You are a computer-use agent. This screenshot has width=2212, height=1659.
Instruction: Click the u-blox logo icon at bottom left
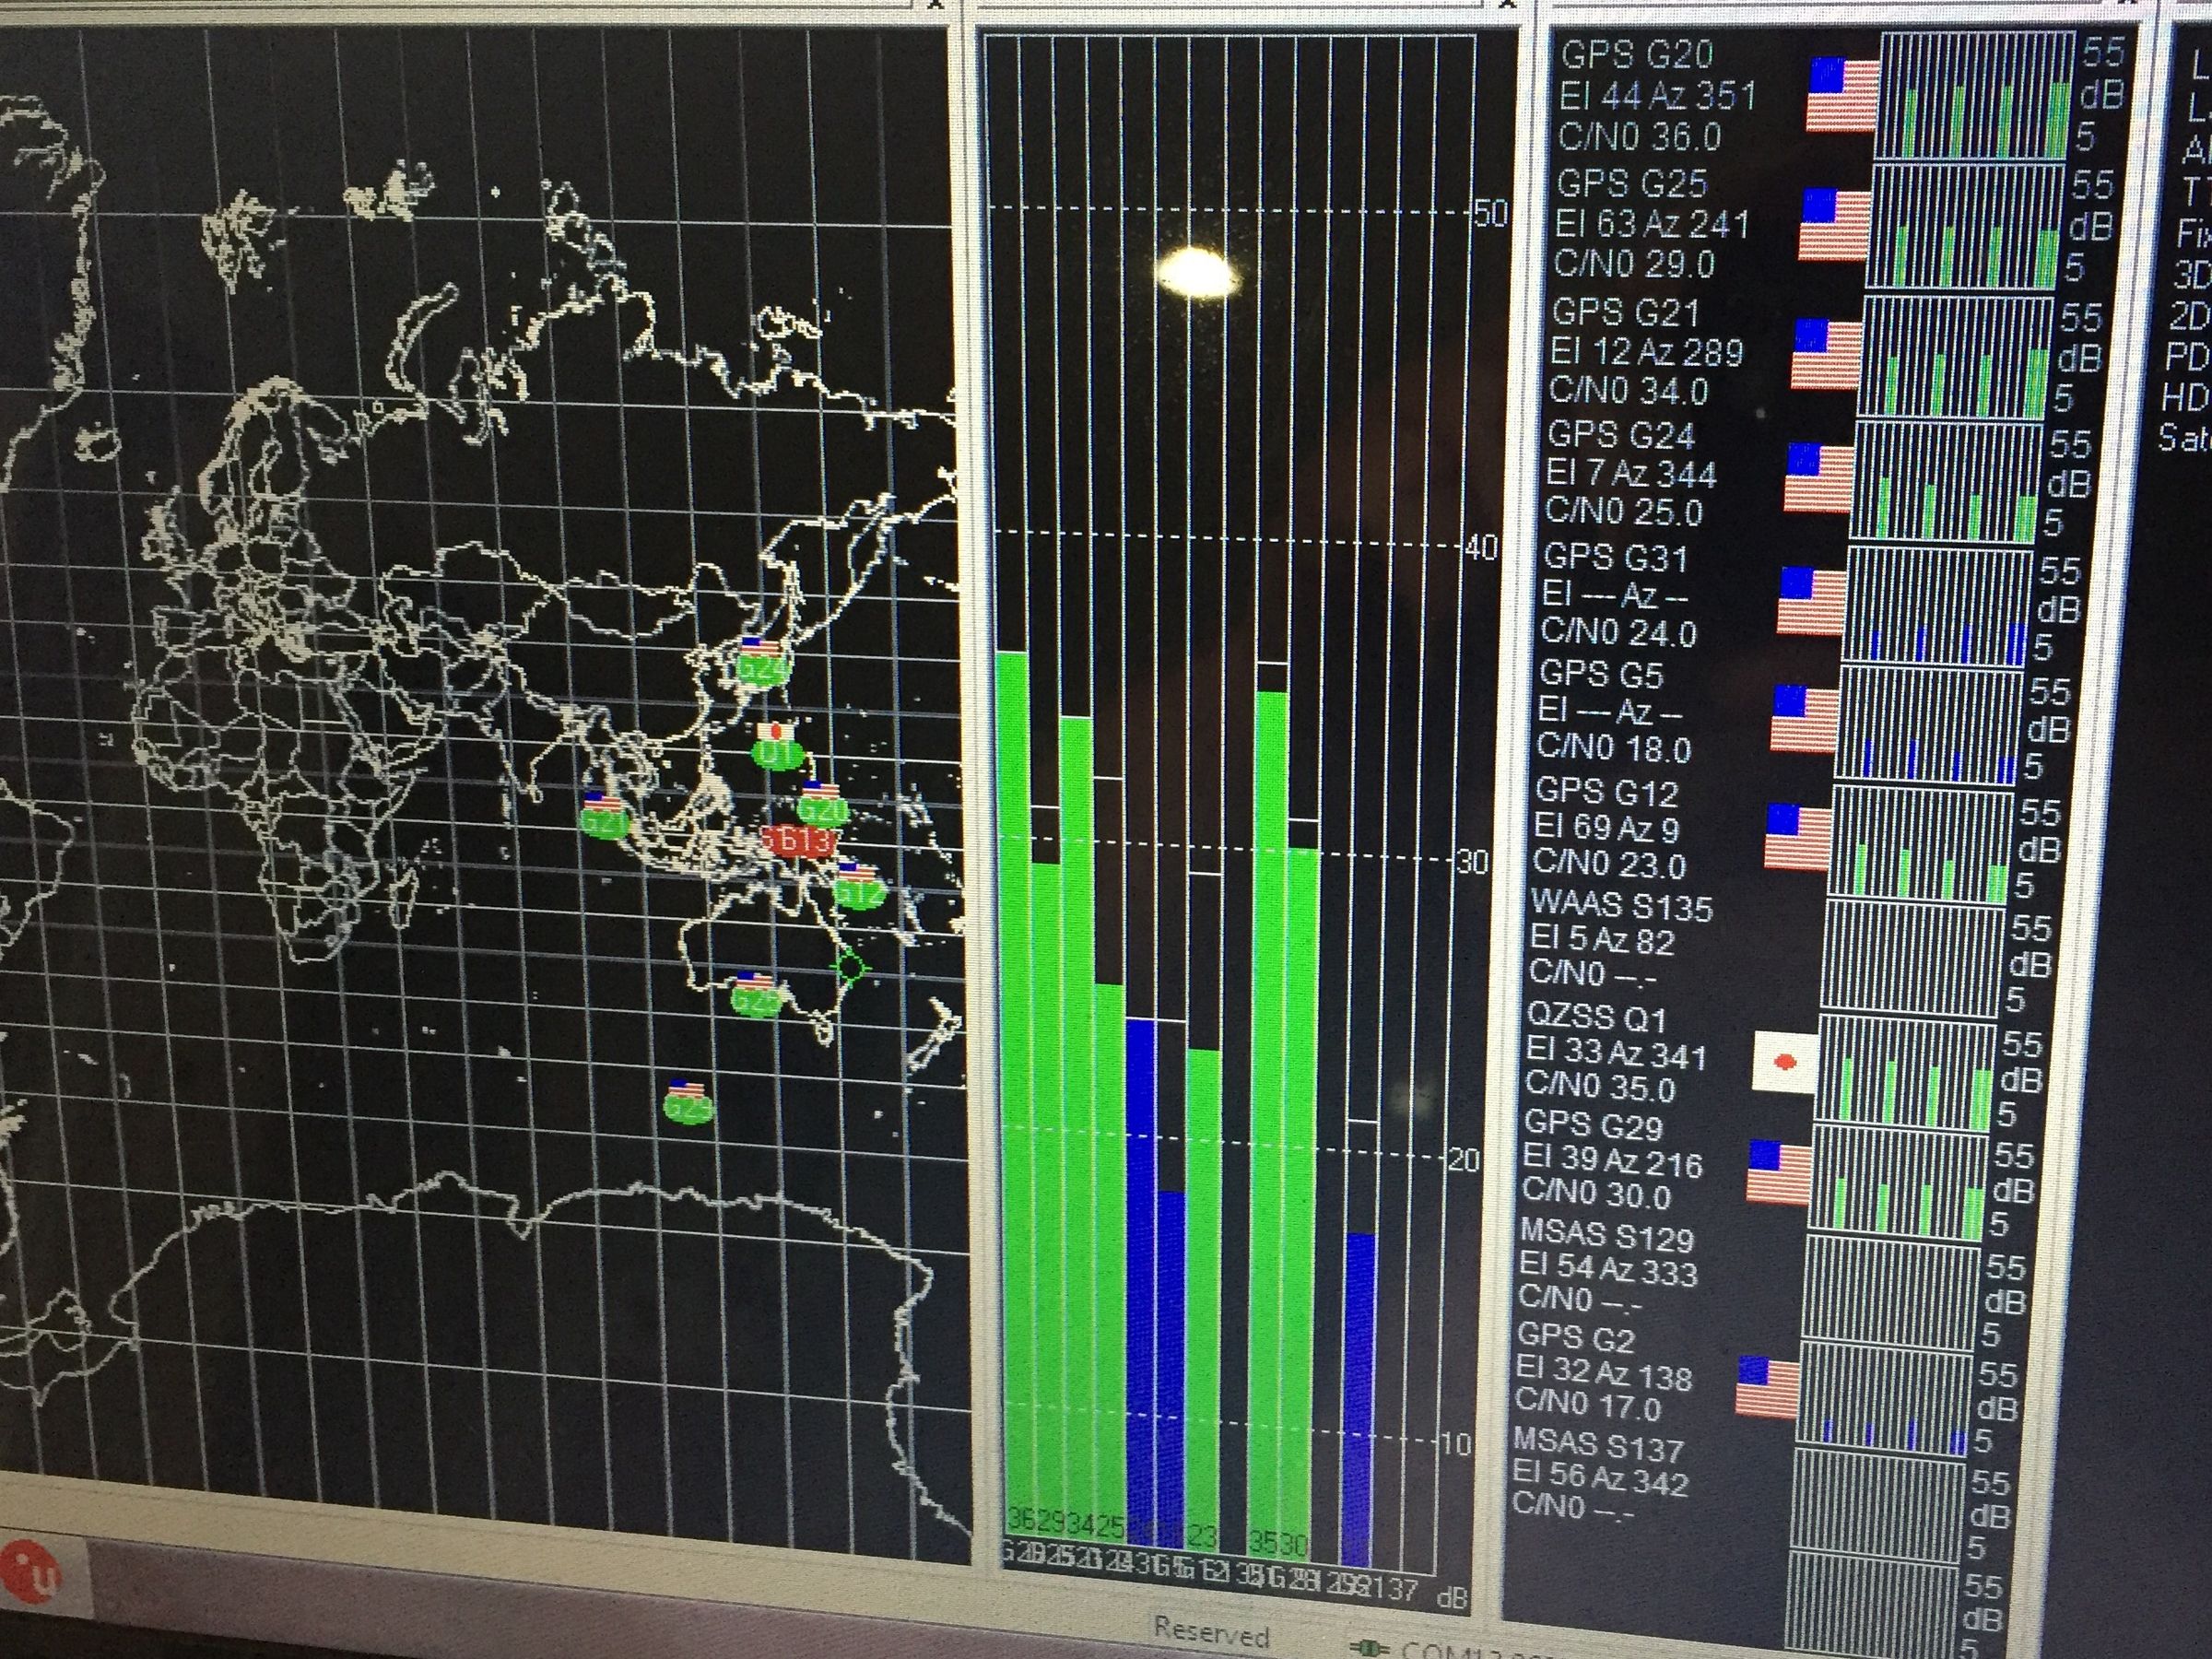(x=32, y=1574)
